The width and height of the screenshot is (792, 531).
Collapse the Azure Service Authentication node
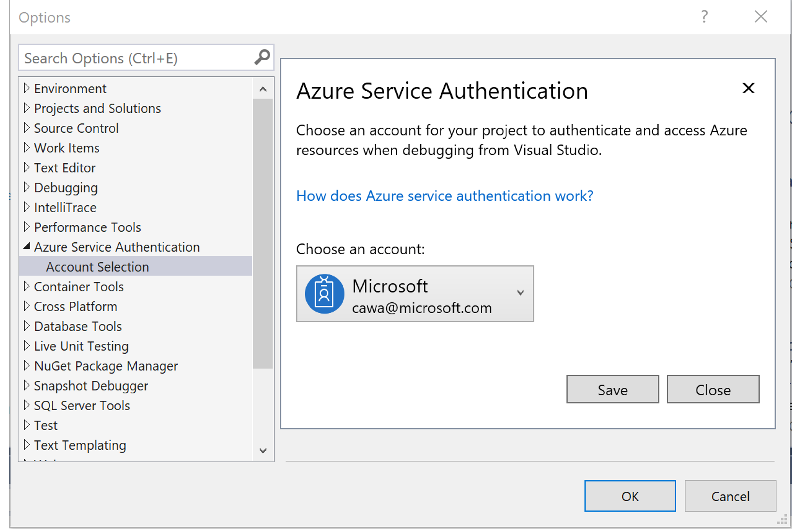pos(27,247)
